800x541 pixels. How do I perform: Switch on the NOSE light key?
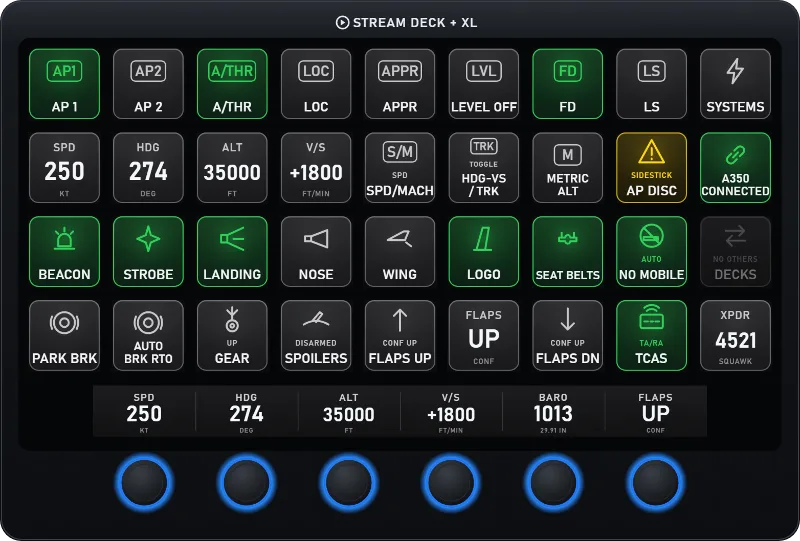[x=316, y=252]
